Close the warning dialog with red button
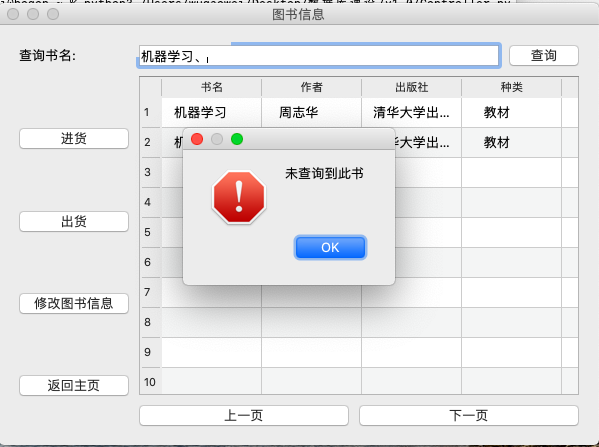Image resolution: width=599 pixels, height=447 pixels. 197,139
